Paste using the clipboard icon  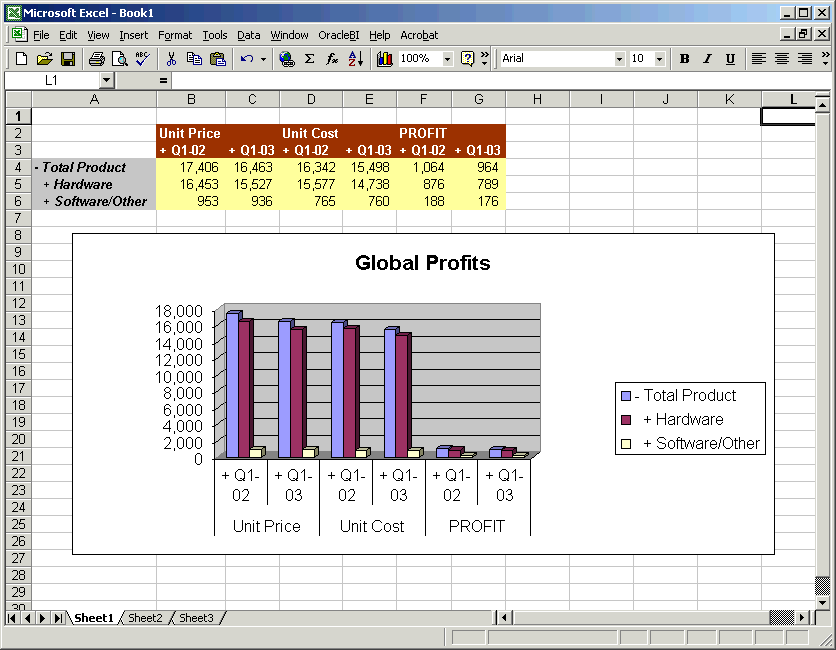(218, 59)
